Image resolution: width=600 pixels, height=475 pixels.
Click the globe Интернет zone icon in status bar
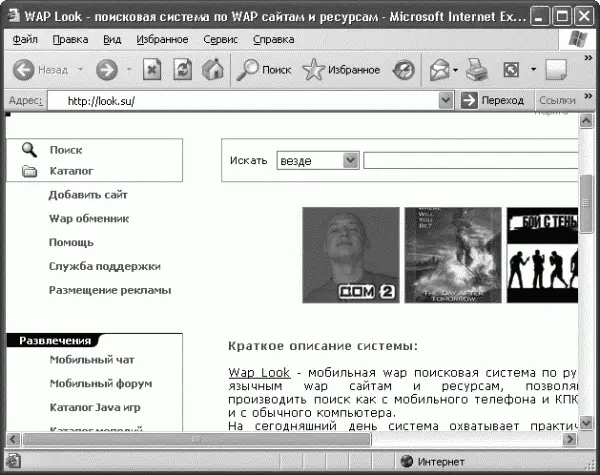[x=406, y=461]
